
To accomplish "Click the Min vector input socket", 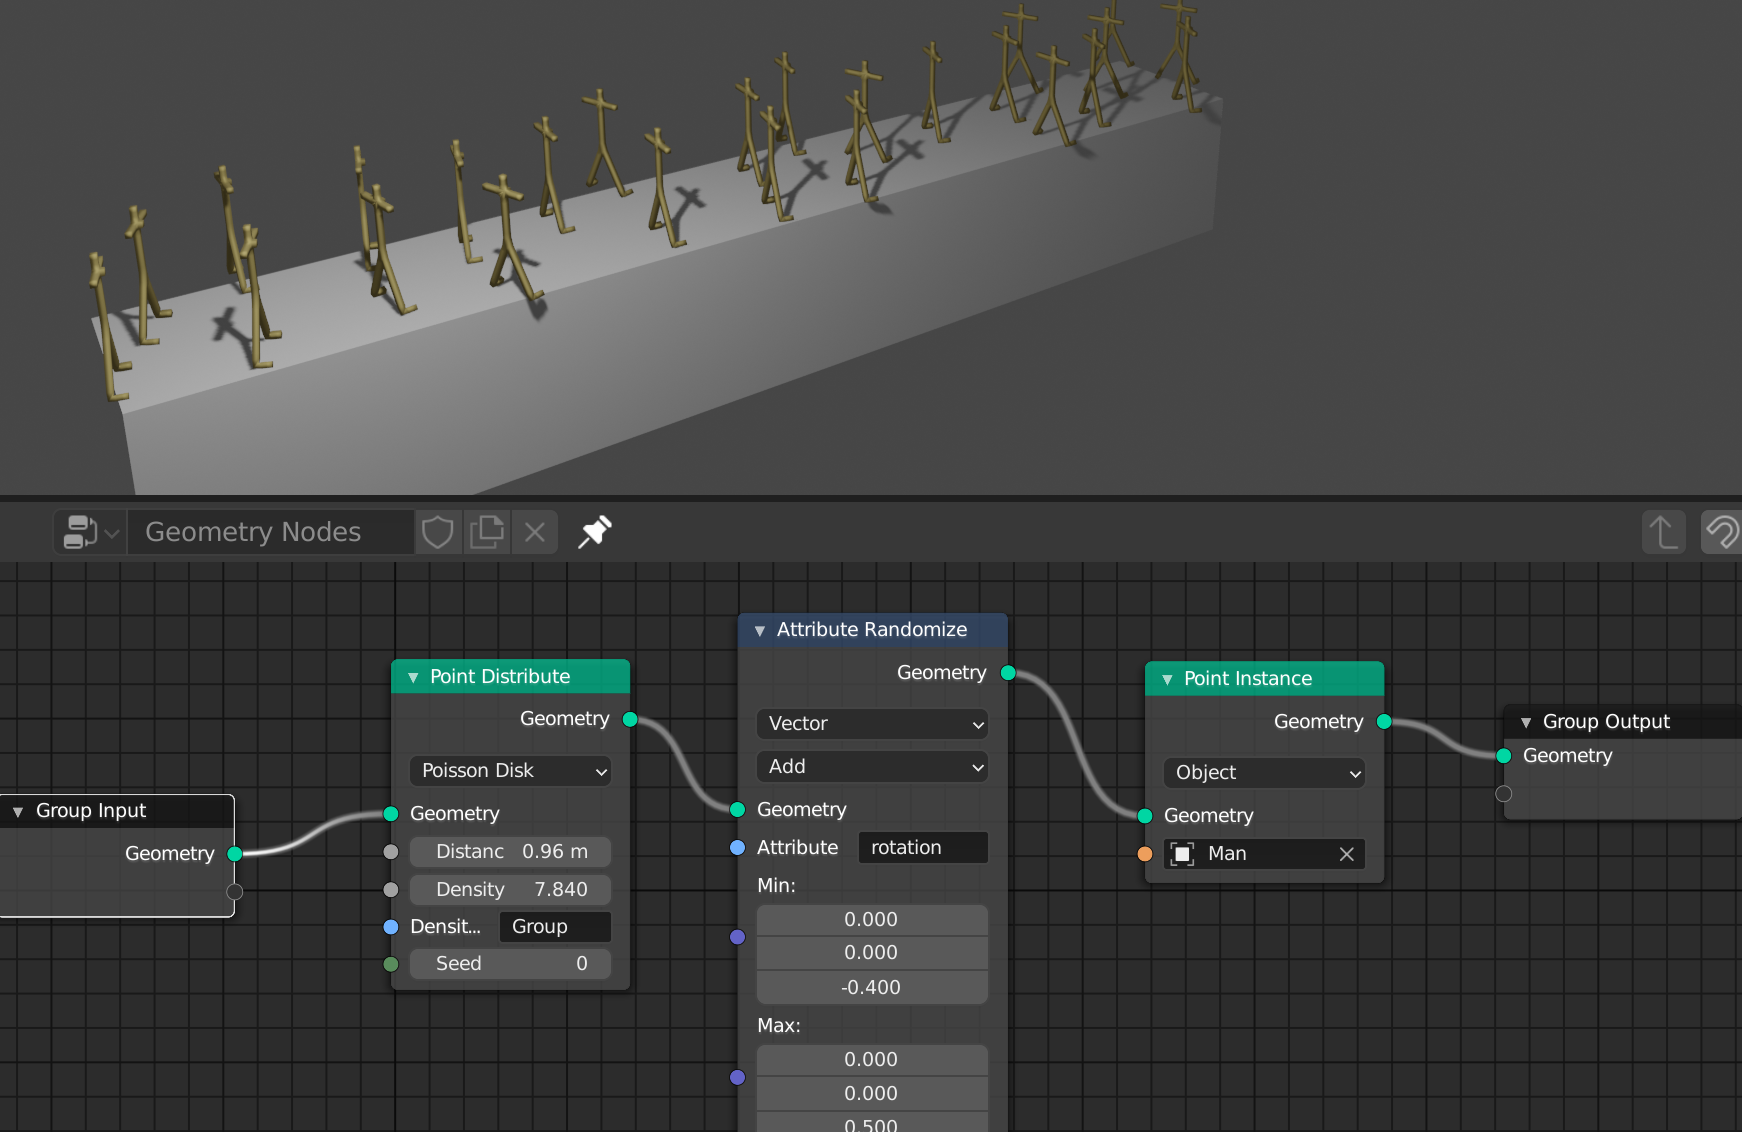I will coord(738,937).
